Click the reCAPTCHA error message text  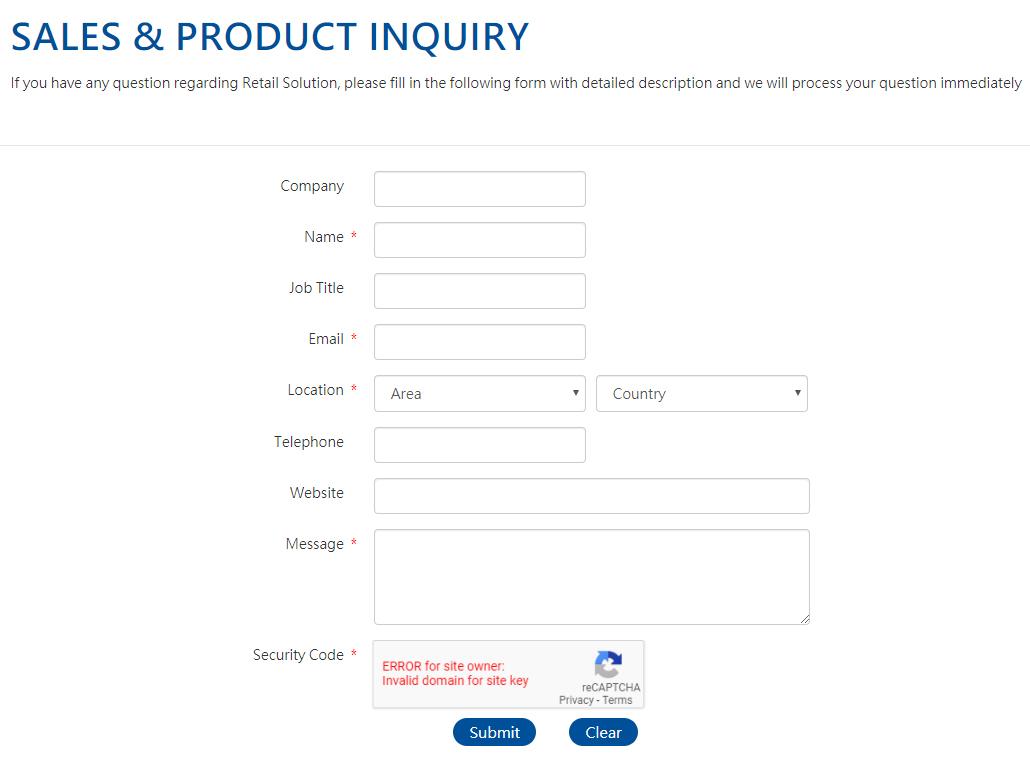[455, 673]
